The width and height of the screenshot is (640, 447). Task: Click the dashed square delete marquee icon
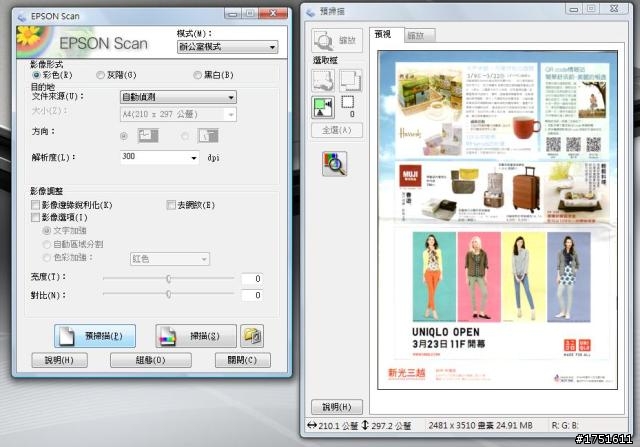348,102
